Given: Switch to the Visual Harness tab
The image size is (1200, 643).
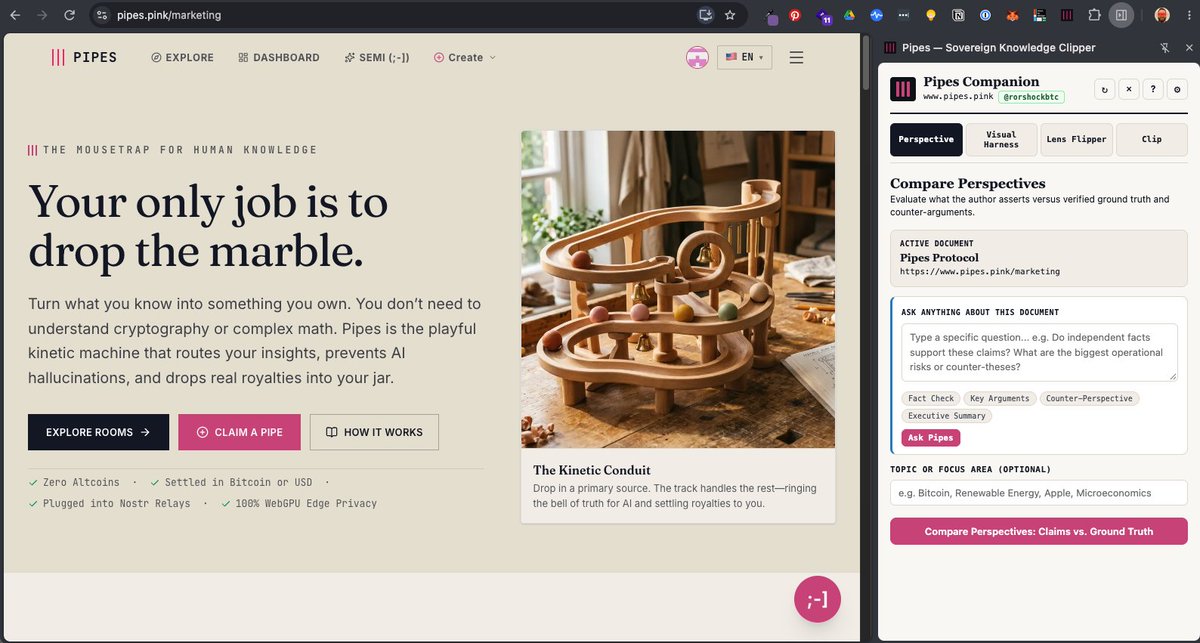Looking at the screenshot, I should click(1001, 139).
